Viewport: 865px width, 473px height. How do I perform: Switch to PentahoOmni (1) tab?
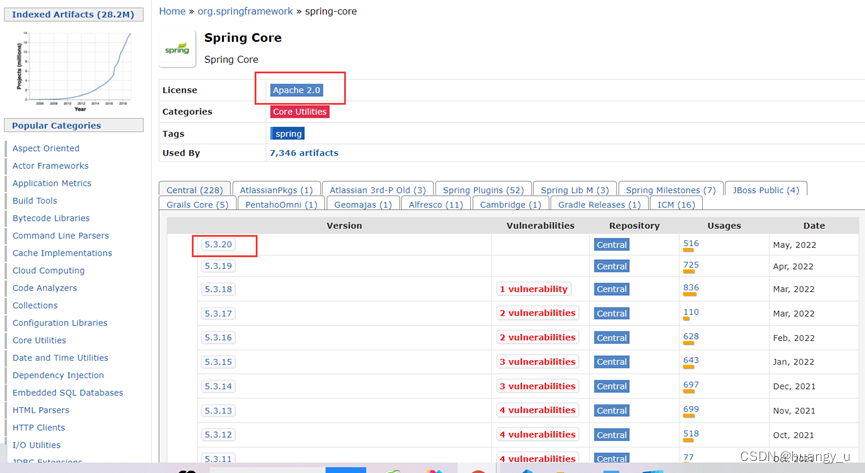(281, 204)
